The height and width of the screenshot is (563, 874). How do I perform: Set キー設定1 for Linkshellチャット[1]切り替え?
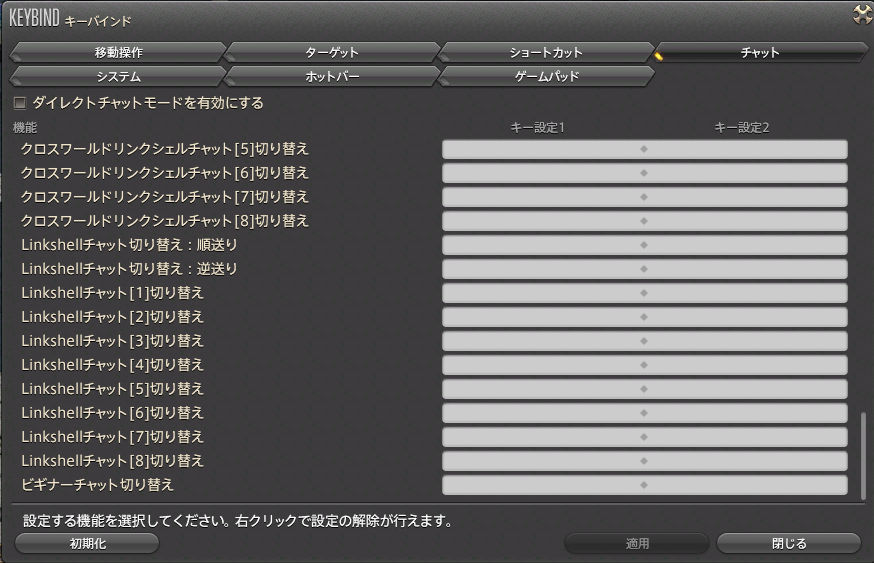pyautogui.click(x=542, y=293)
